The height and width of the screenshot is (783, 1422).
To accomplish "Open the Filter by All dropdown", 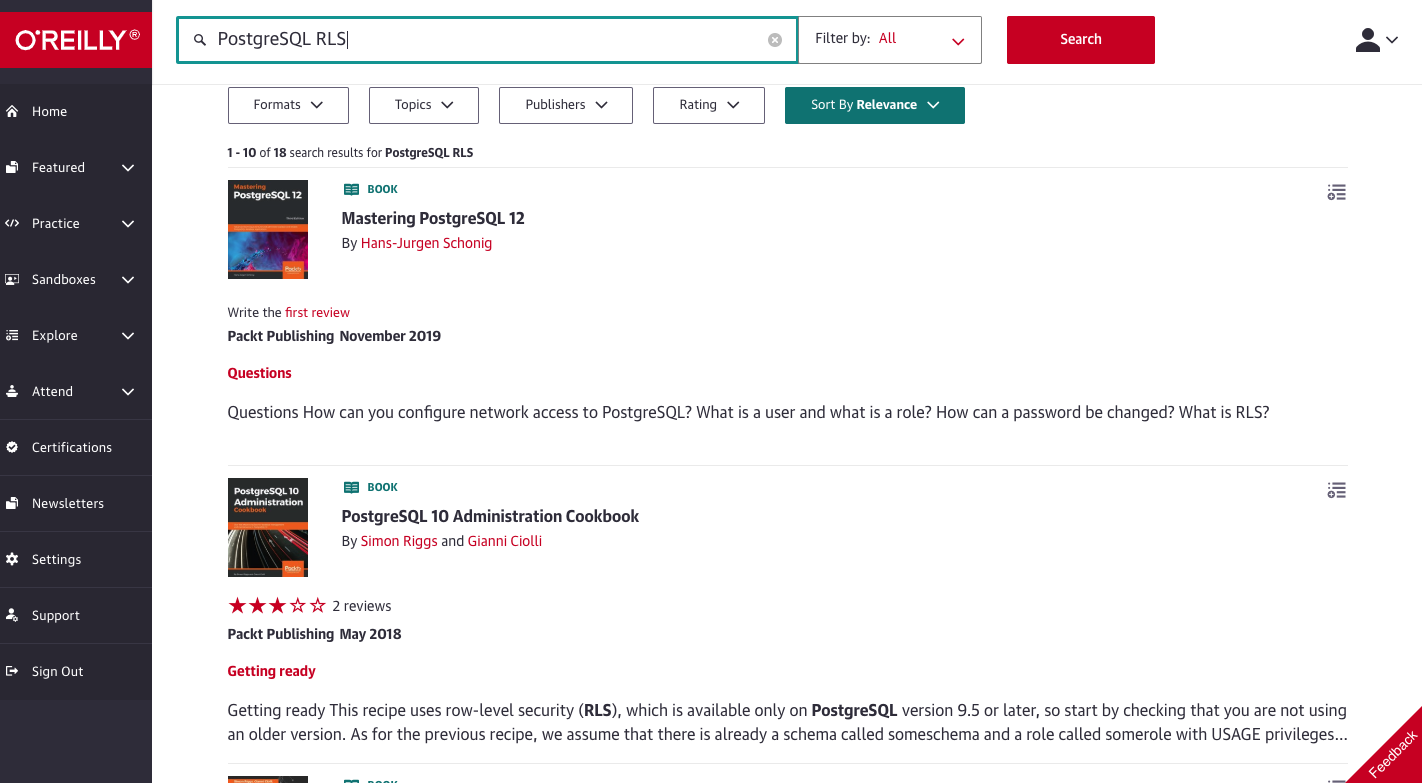I will pyautogui.click(x=890, y=40).
